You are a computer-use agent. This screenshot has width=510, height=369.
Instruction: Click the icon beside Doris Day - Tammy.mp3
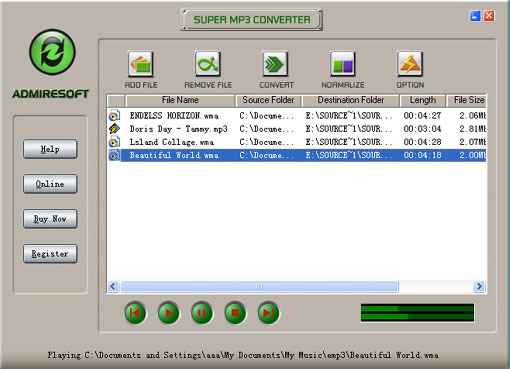point(114,129)
